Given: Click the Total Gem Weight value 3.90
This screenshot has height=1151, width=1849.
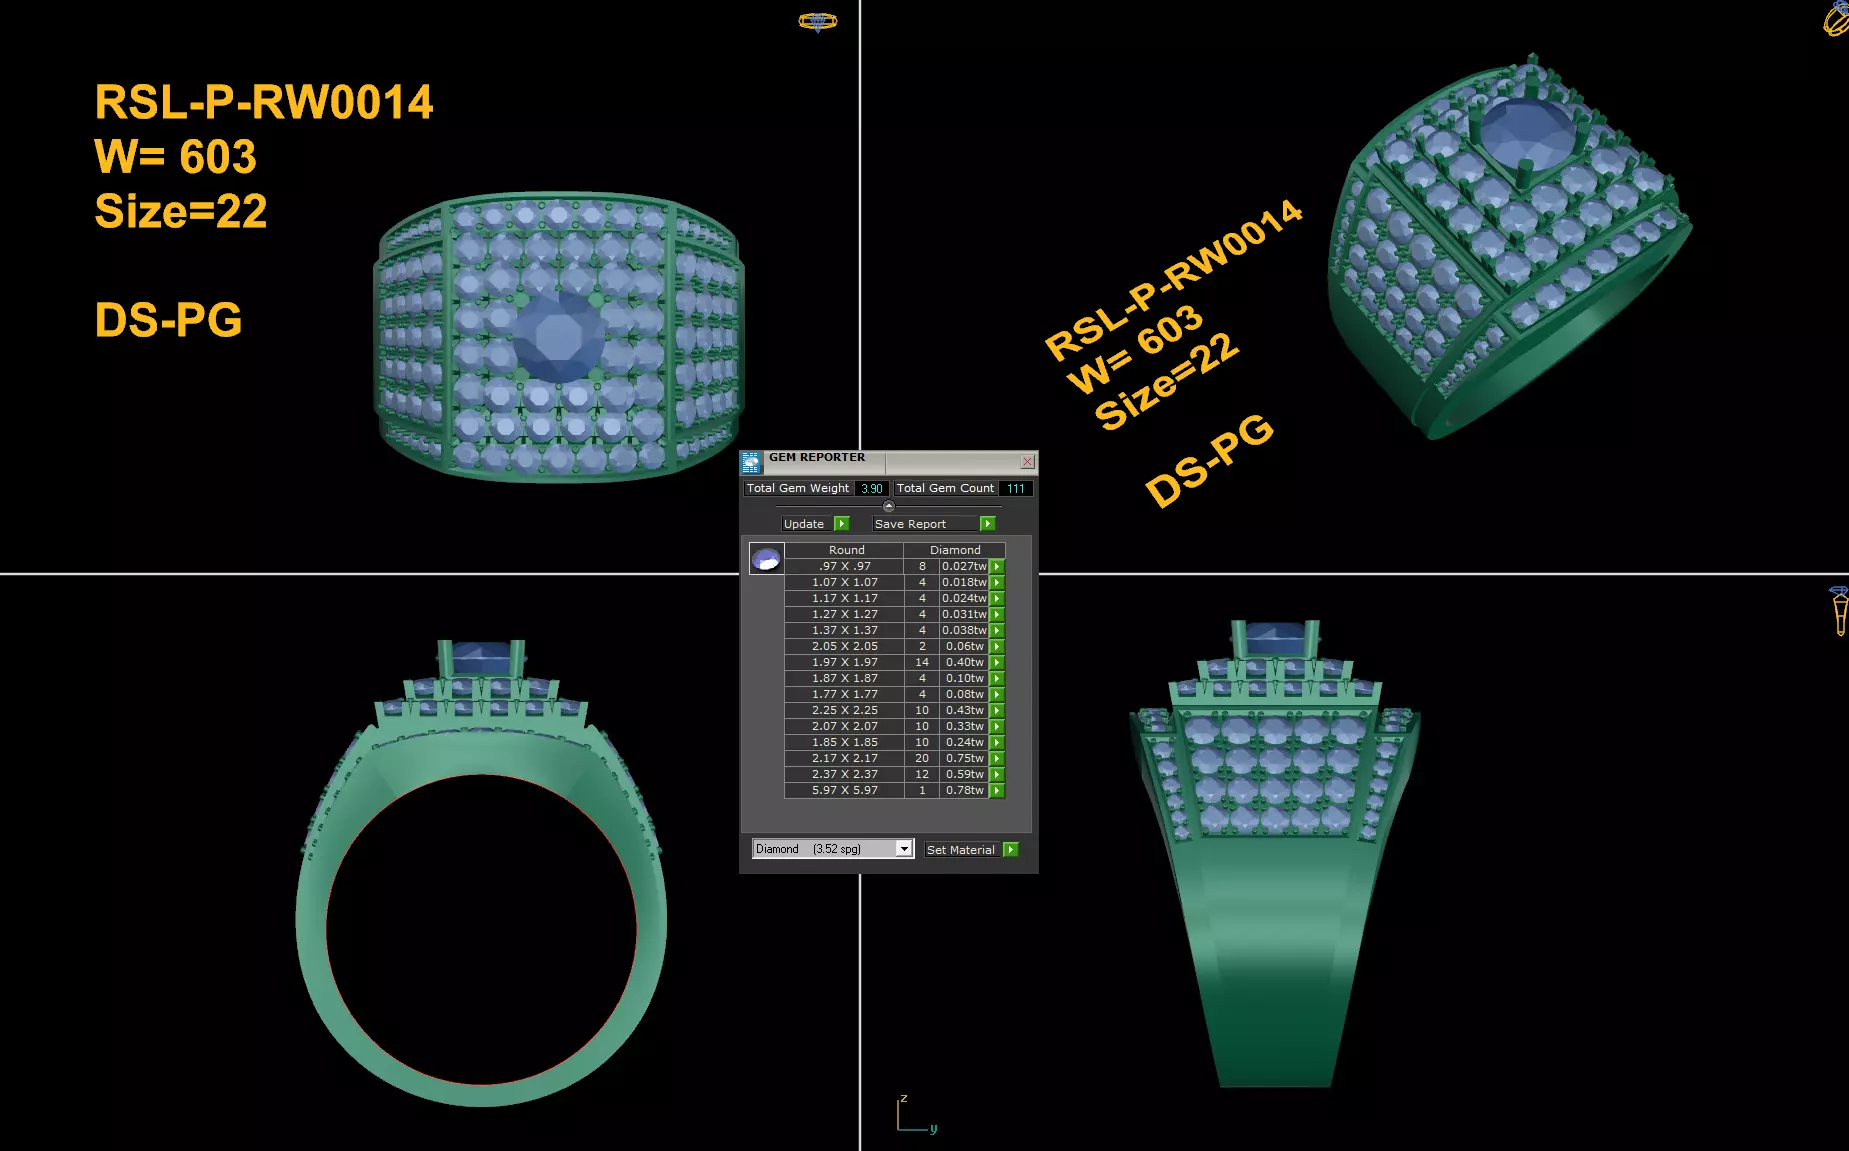Looking at the screenshot, I should pyautogui.click(x=872, y=488).
